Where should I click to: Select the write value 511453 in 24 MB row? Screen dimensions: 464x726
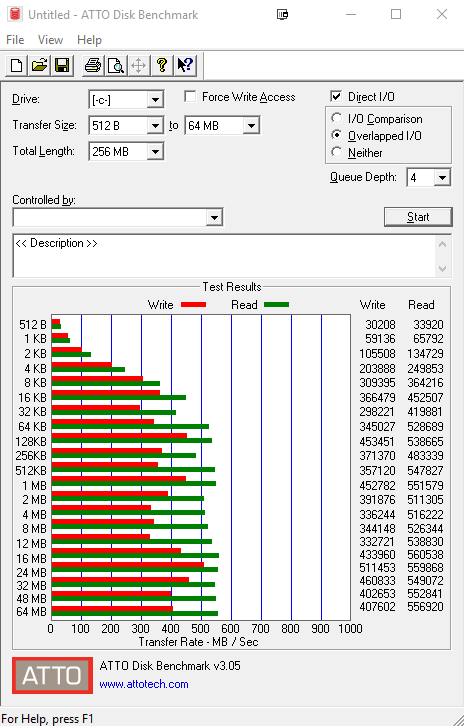point(377,568)
